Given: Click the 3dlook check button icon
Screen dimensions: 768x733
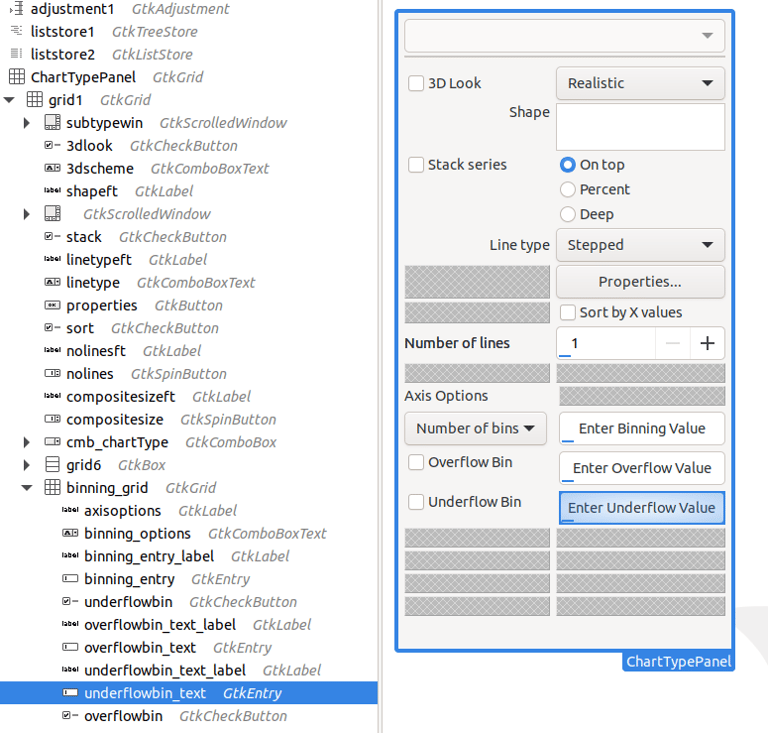Looking at the screenshot, I should pyautogui.click(x=52, y=145).
